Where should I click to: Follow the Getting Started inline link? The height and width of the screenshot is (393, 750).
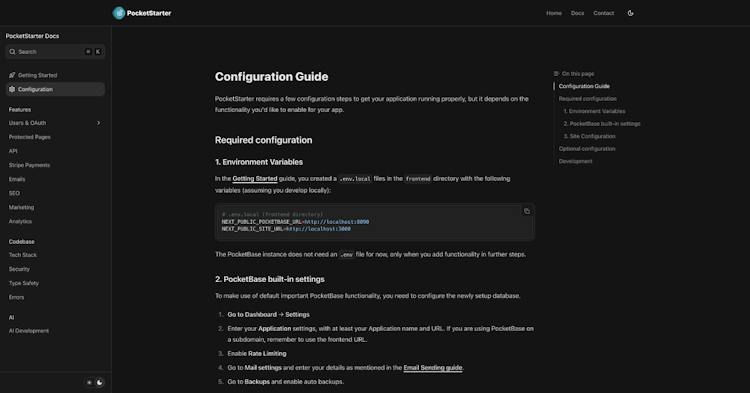255,179
